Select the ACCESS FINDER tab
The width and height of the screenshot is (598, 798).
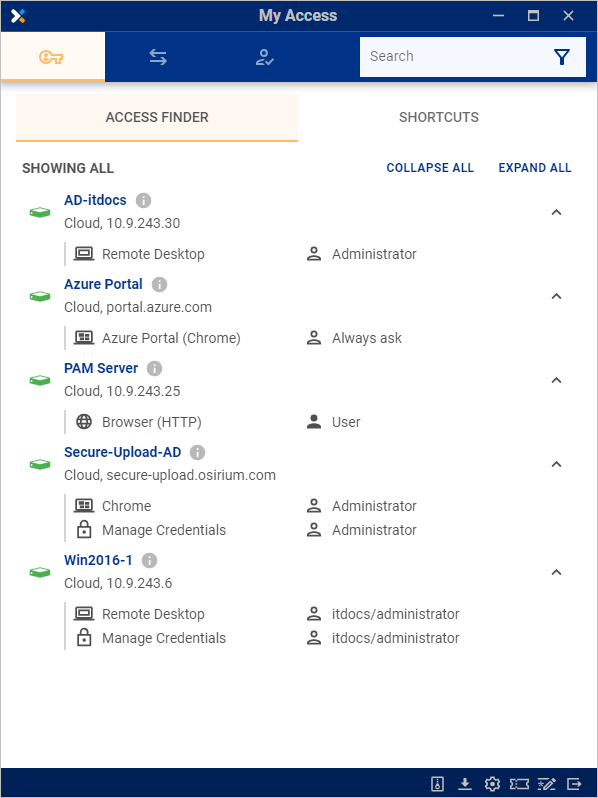pyautogui.click(x=157, y=117)
